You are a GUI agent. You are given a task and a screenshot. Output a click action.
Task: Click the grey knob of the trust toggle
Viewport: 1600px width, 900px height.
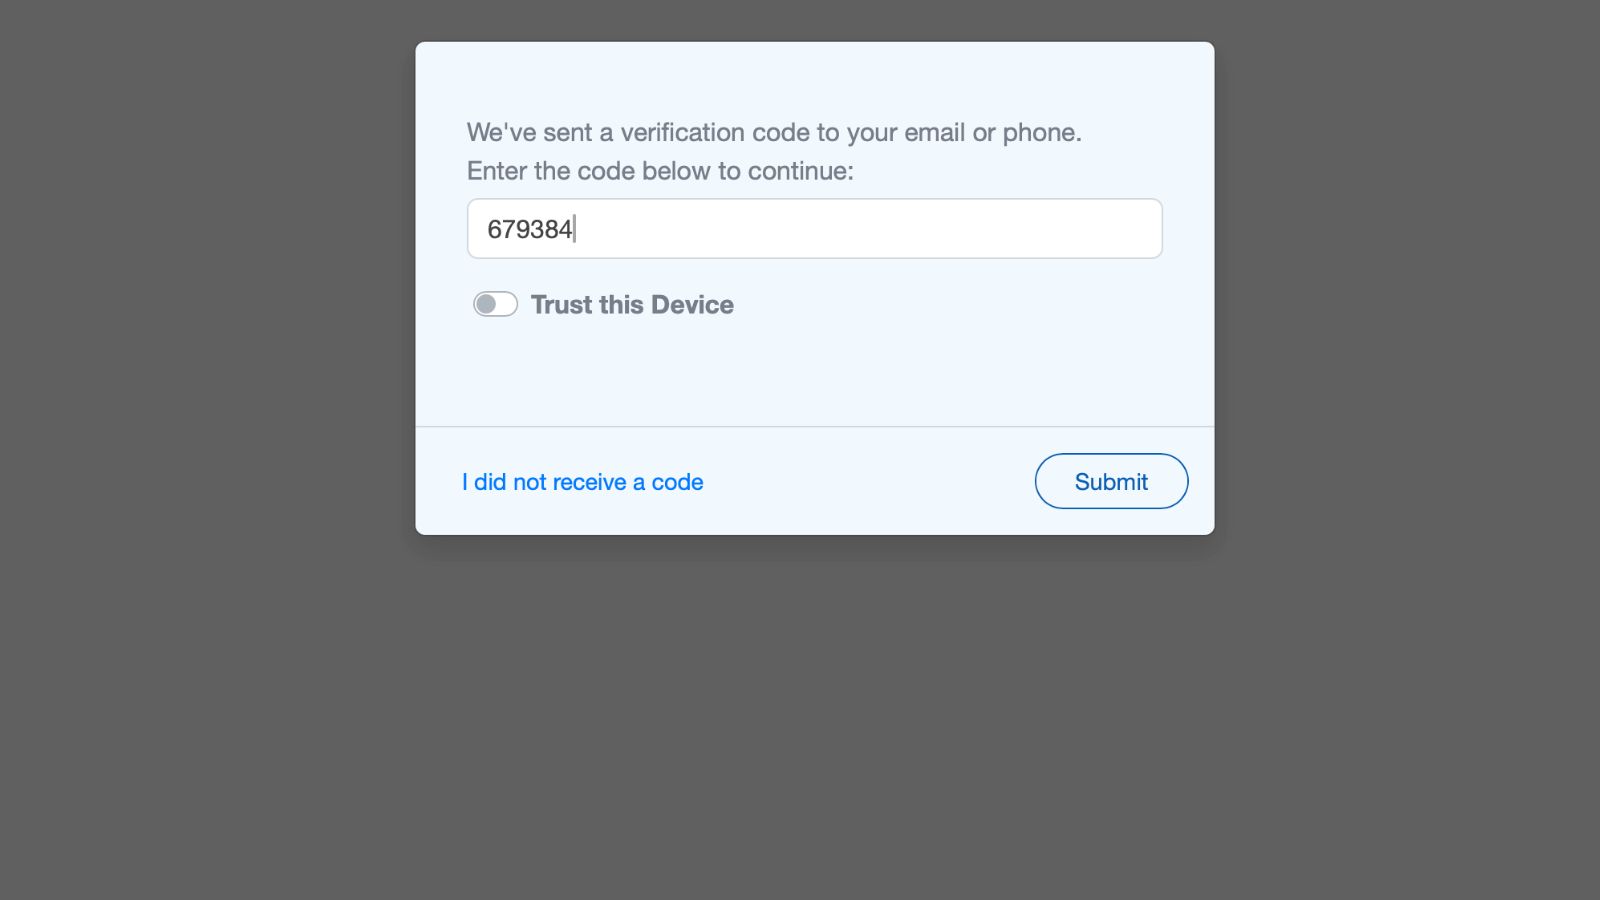[486, 304]
